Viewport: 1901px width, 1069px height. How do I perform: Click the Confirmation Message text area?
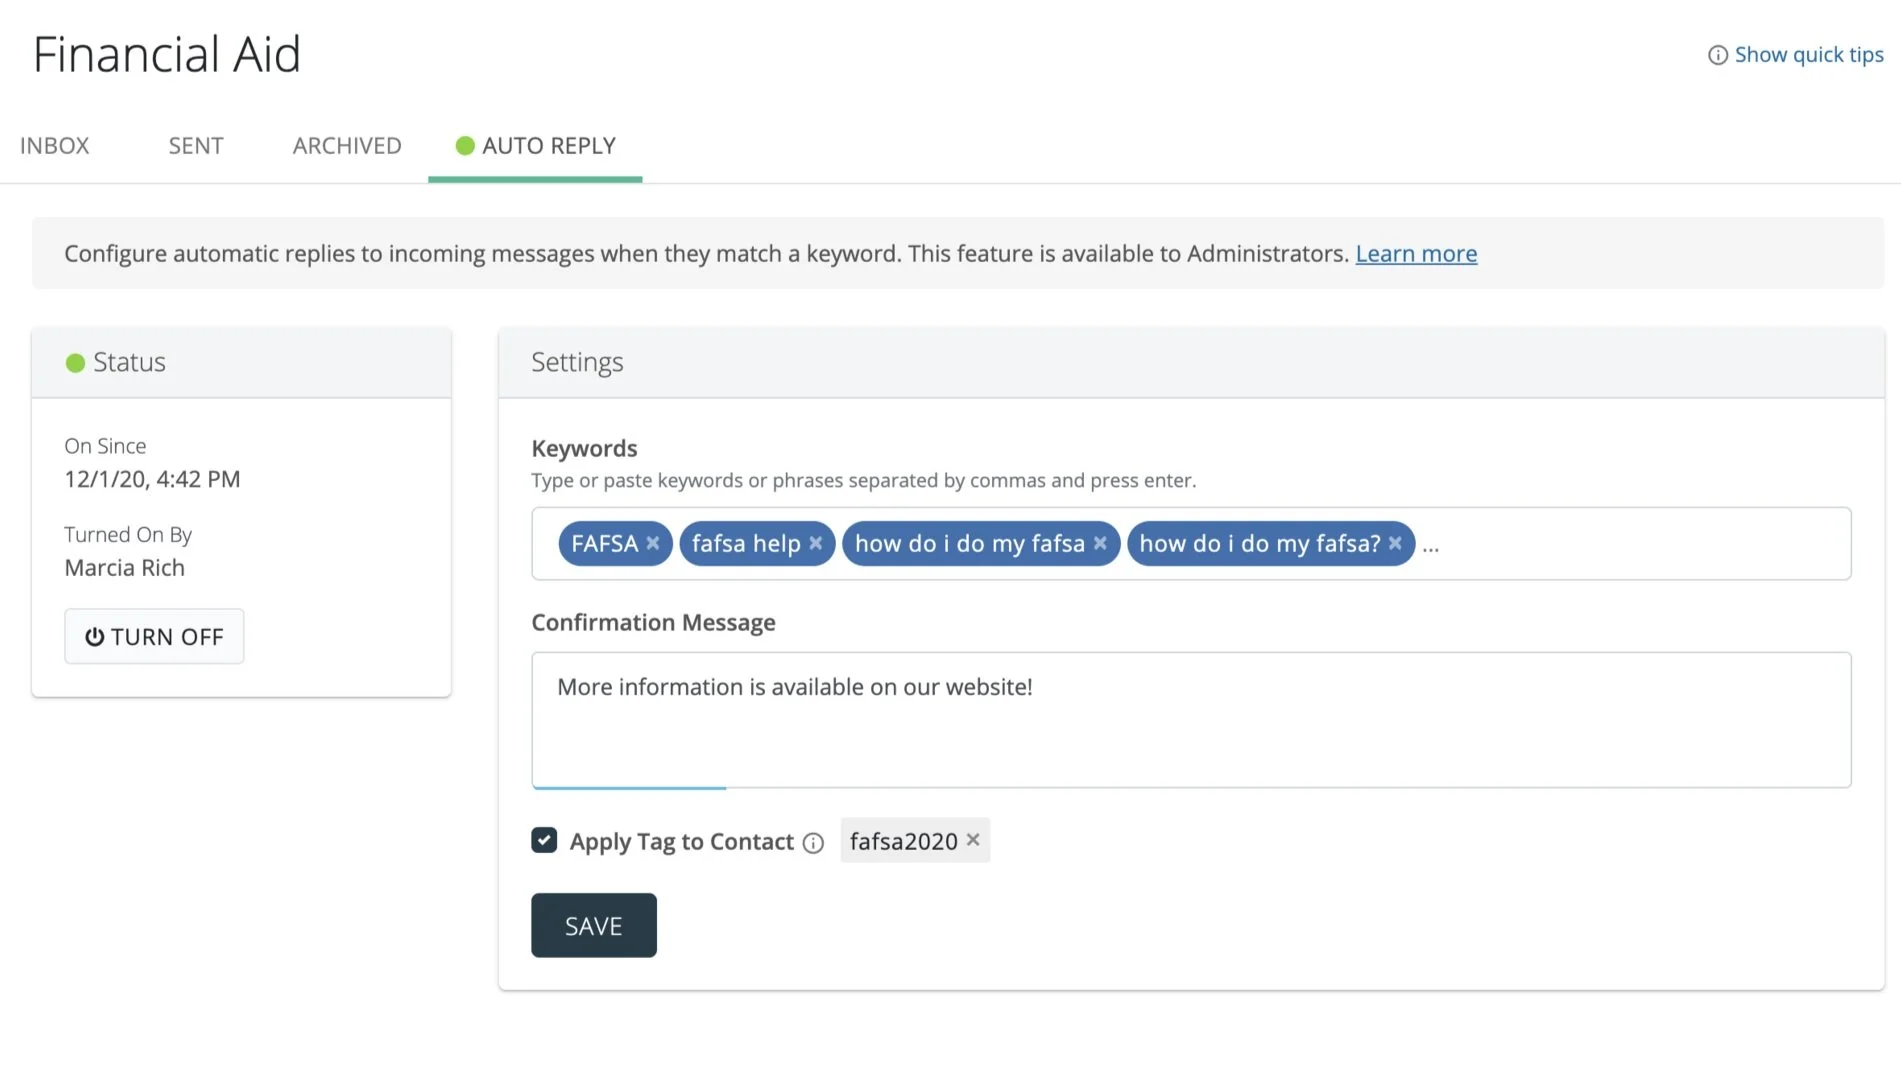[x=1191, y=720]
